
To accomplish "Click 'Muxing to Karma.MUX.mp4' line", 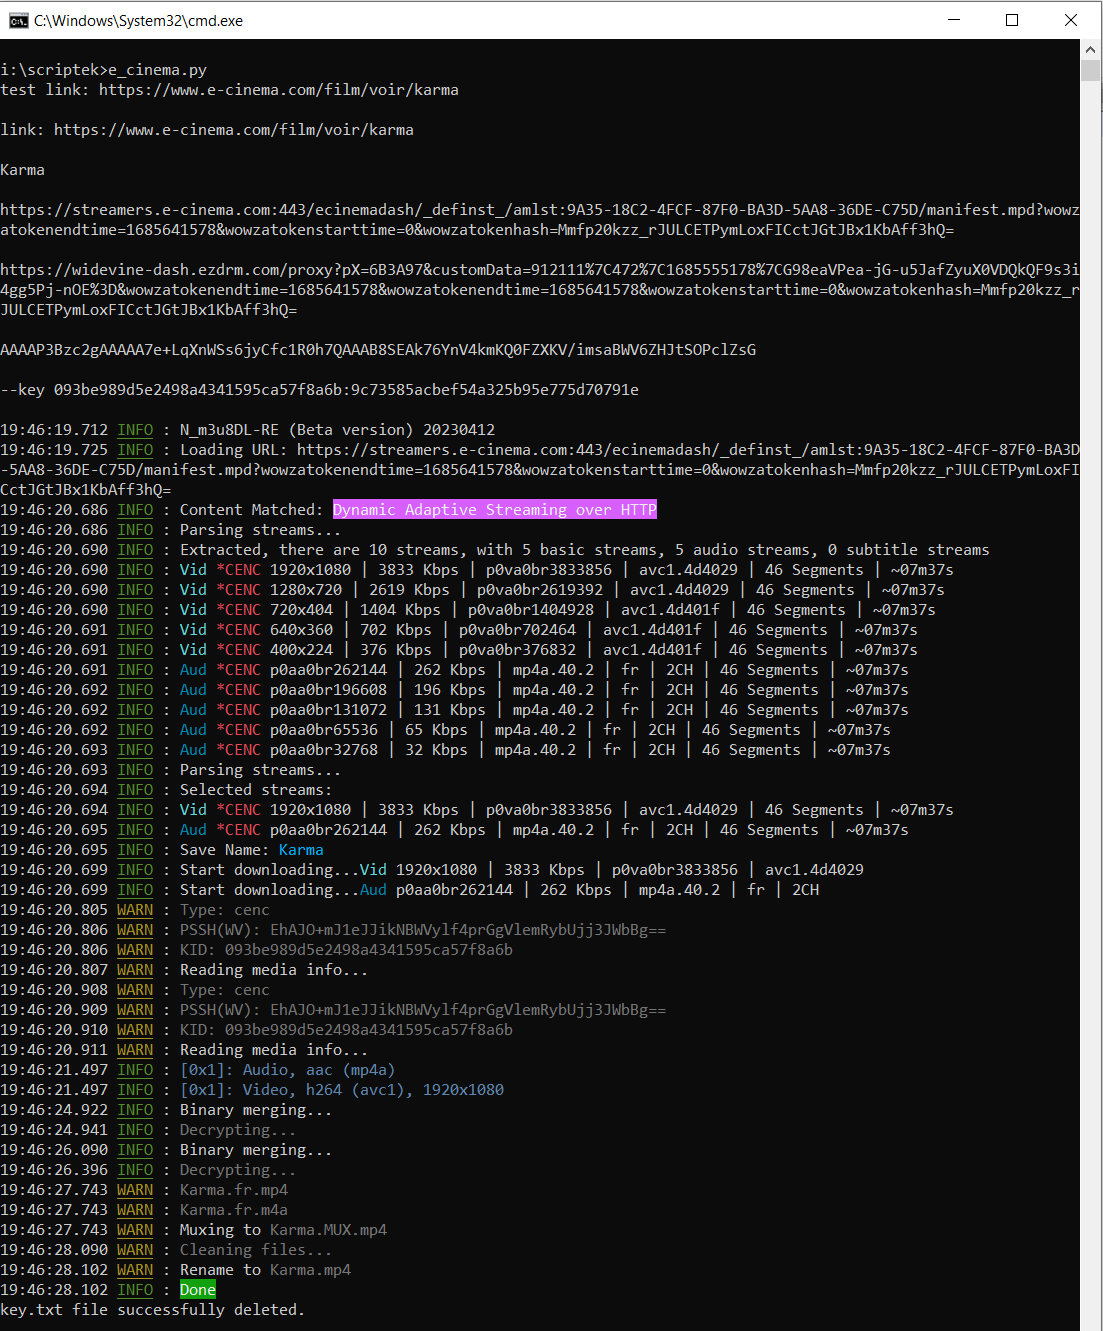I will tap(193, 1230).
